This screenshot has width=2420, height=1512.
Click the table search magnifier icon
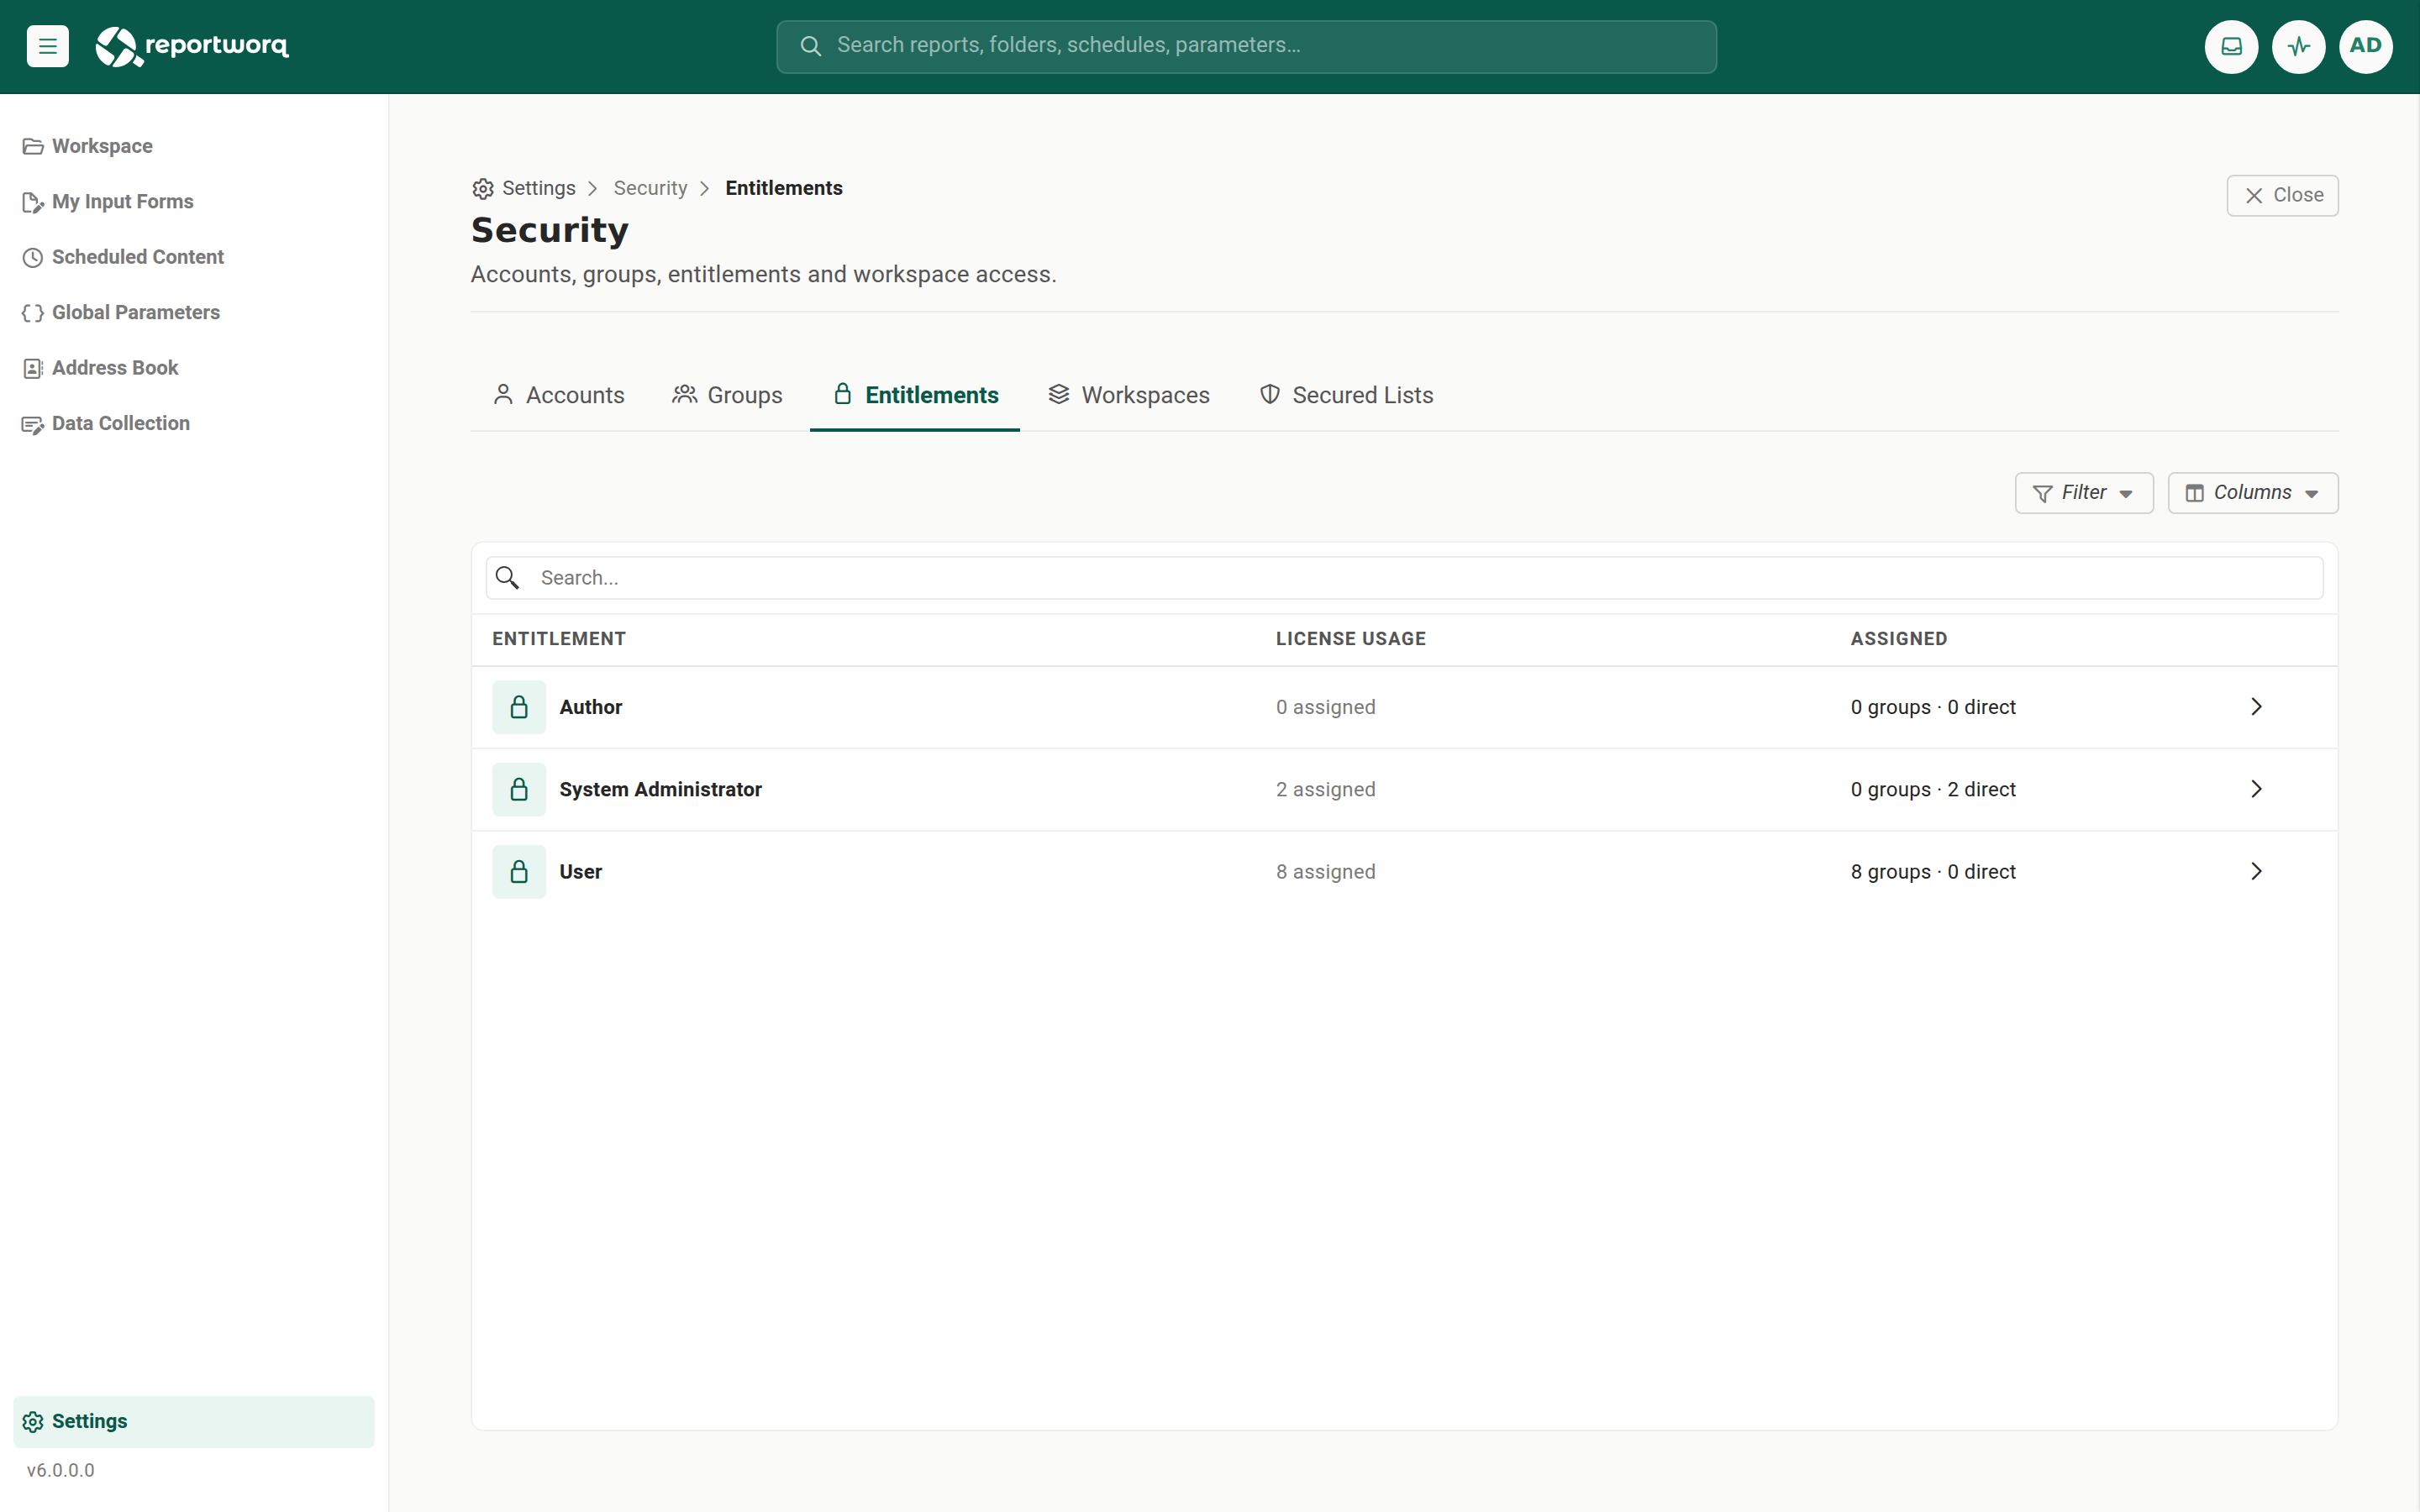click(507, 578)
